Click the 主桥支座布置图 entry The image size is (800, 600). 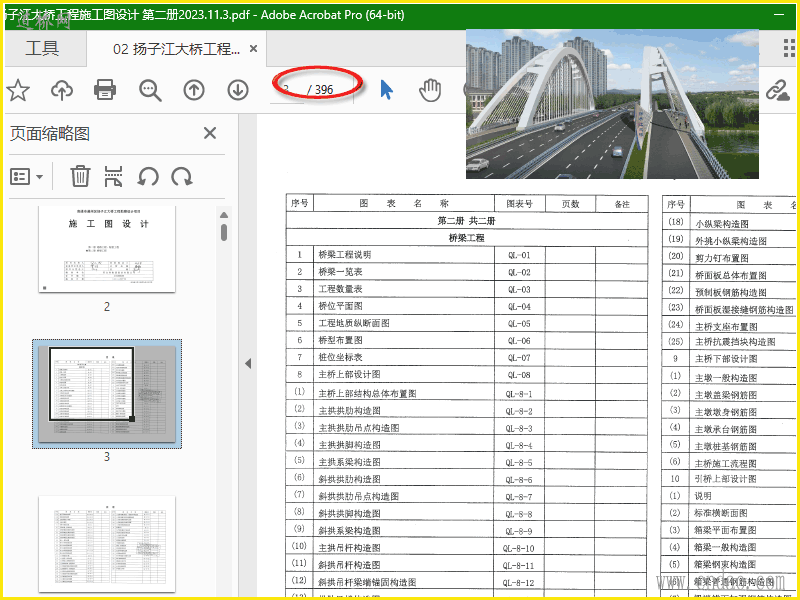click(x=726, y=327)
